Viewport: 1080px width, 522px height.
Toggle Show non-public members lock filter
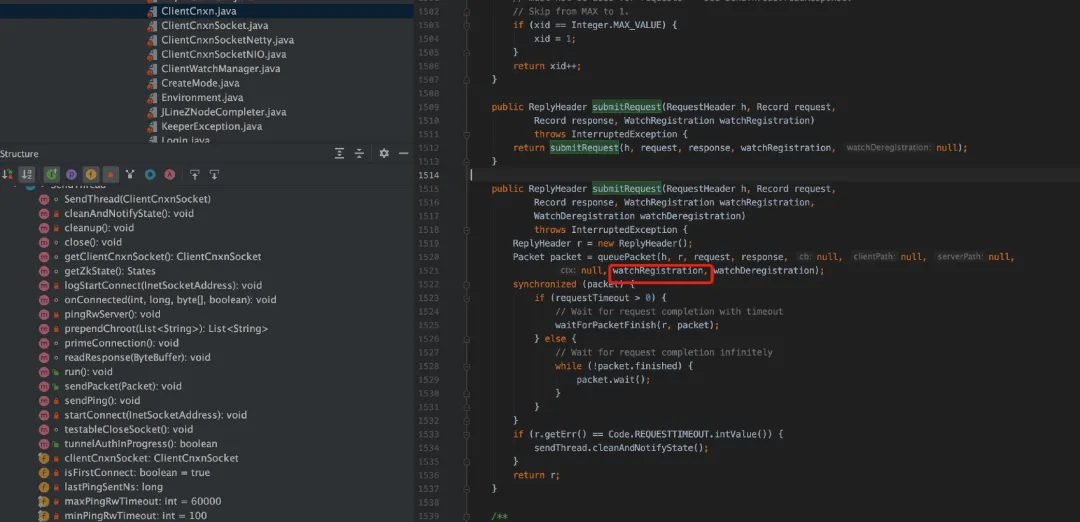(x=110, y=174)
